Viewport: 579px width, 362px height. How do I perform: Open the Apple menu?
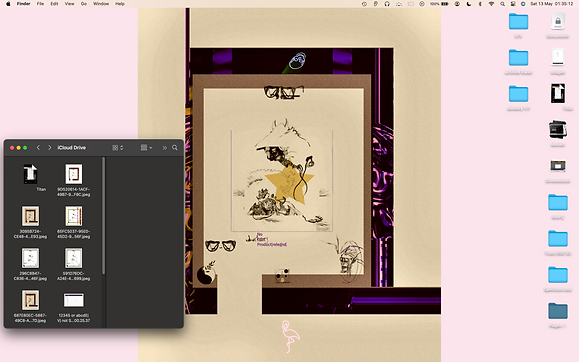[8, 4]
